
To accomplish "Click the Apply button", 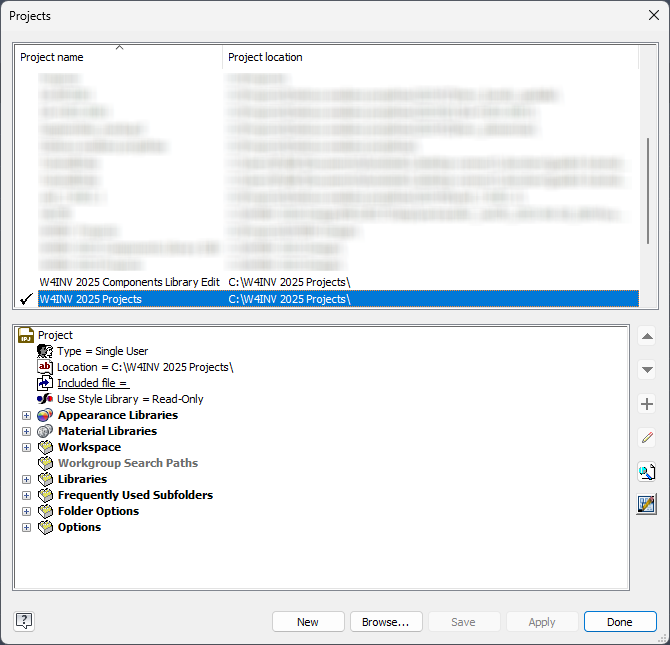I will tap(542, 621).
